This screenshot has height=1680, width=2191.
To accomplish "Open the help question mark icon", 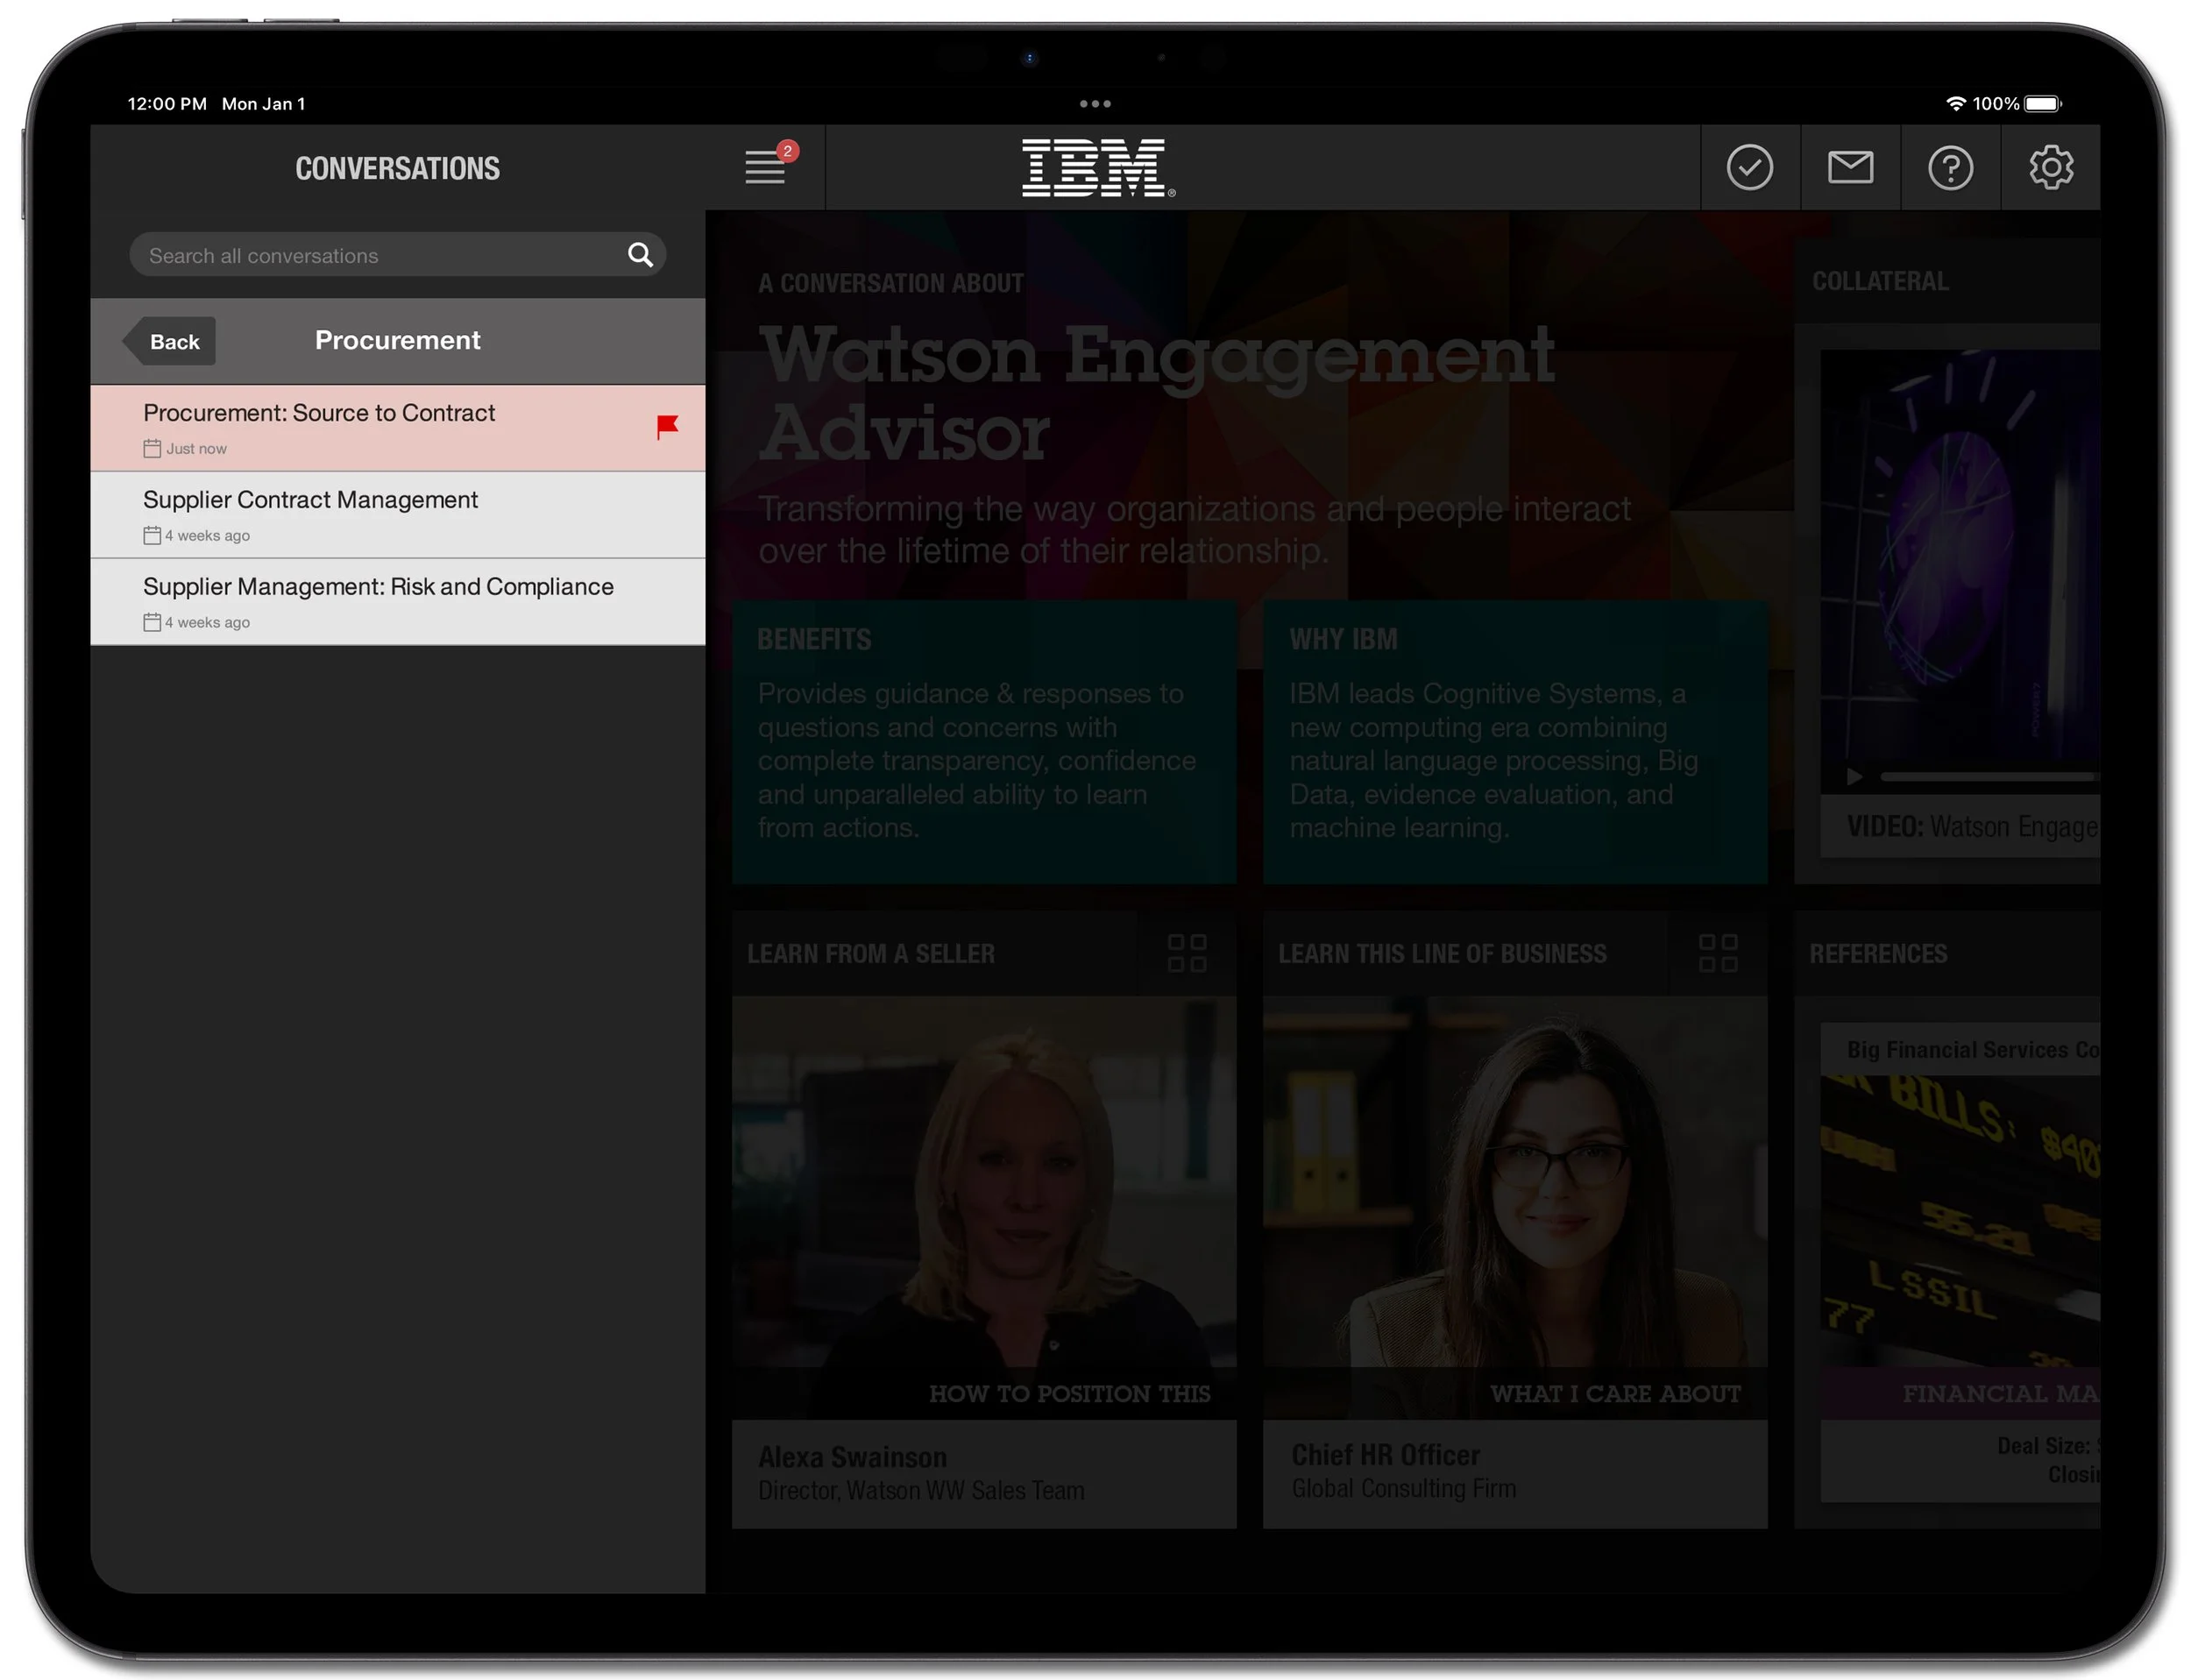I will [1949, 167].
